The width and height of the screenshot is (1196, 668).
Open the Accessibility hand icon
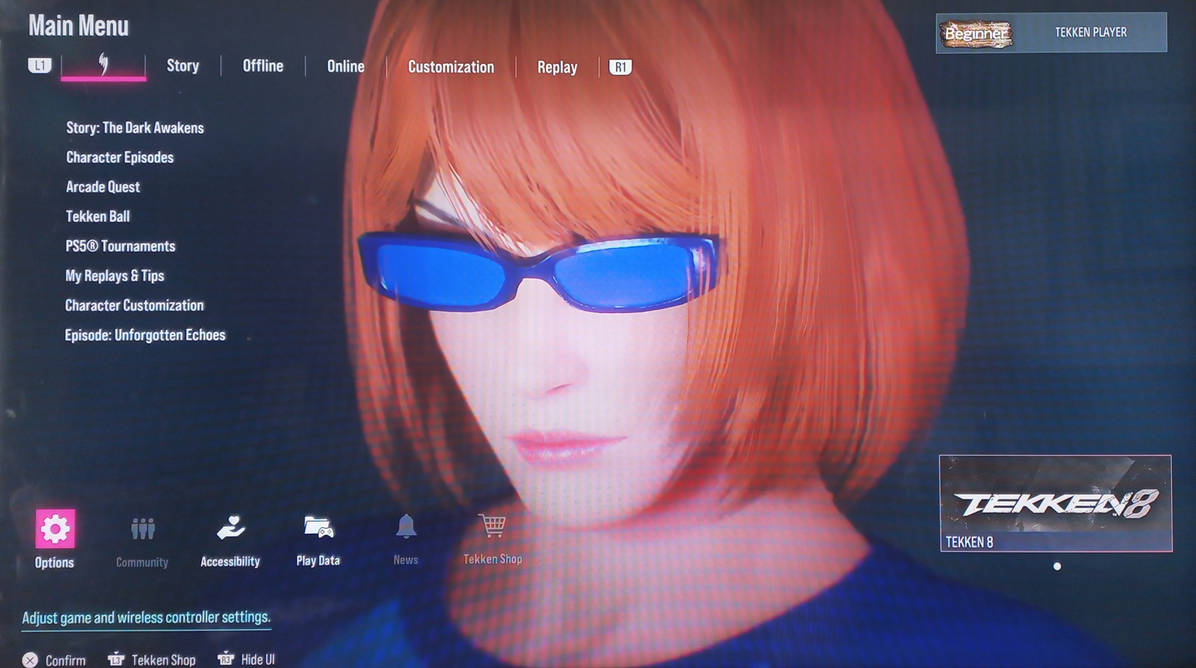coord(230,527)
